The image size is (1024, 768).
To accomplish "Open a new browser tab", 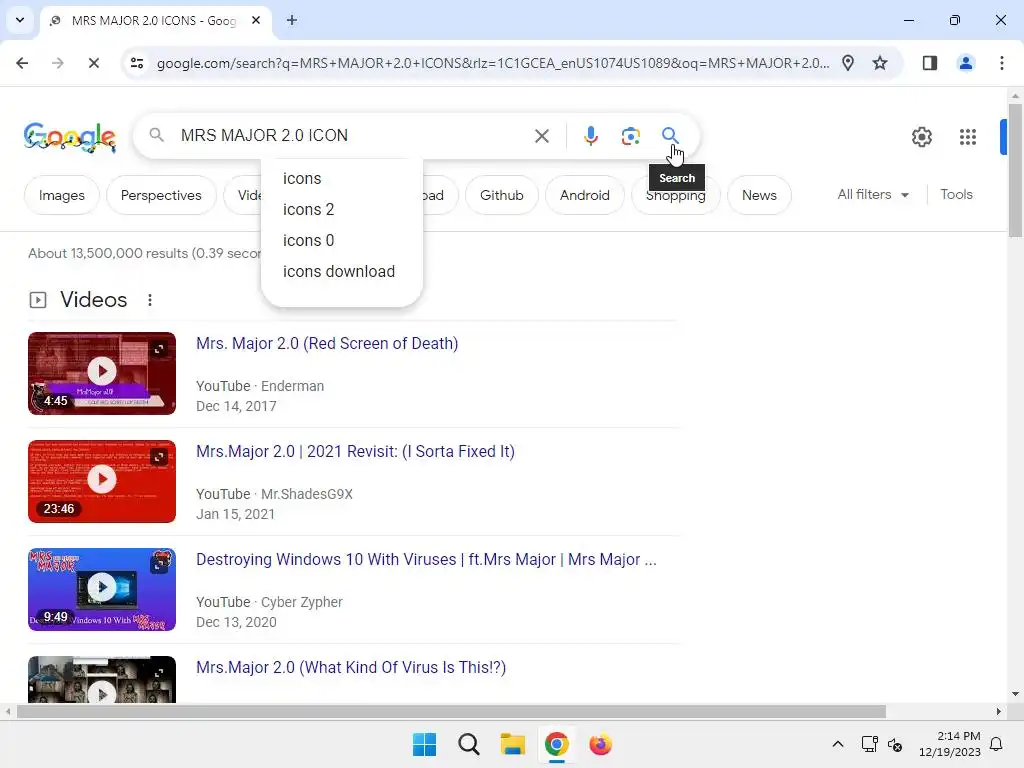I will click(x=292, y=20).
